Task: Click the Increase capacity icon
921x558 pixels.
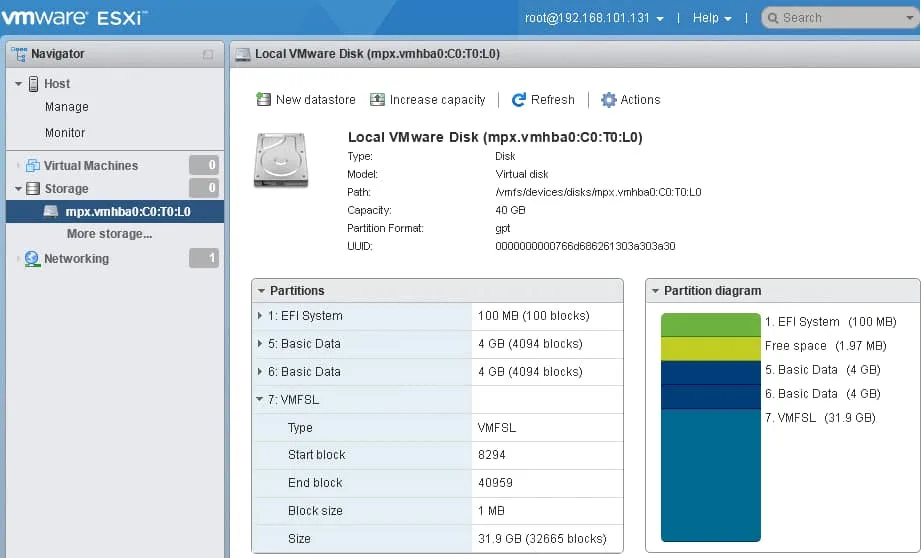Action: [x=377, y=100]
